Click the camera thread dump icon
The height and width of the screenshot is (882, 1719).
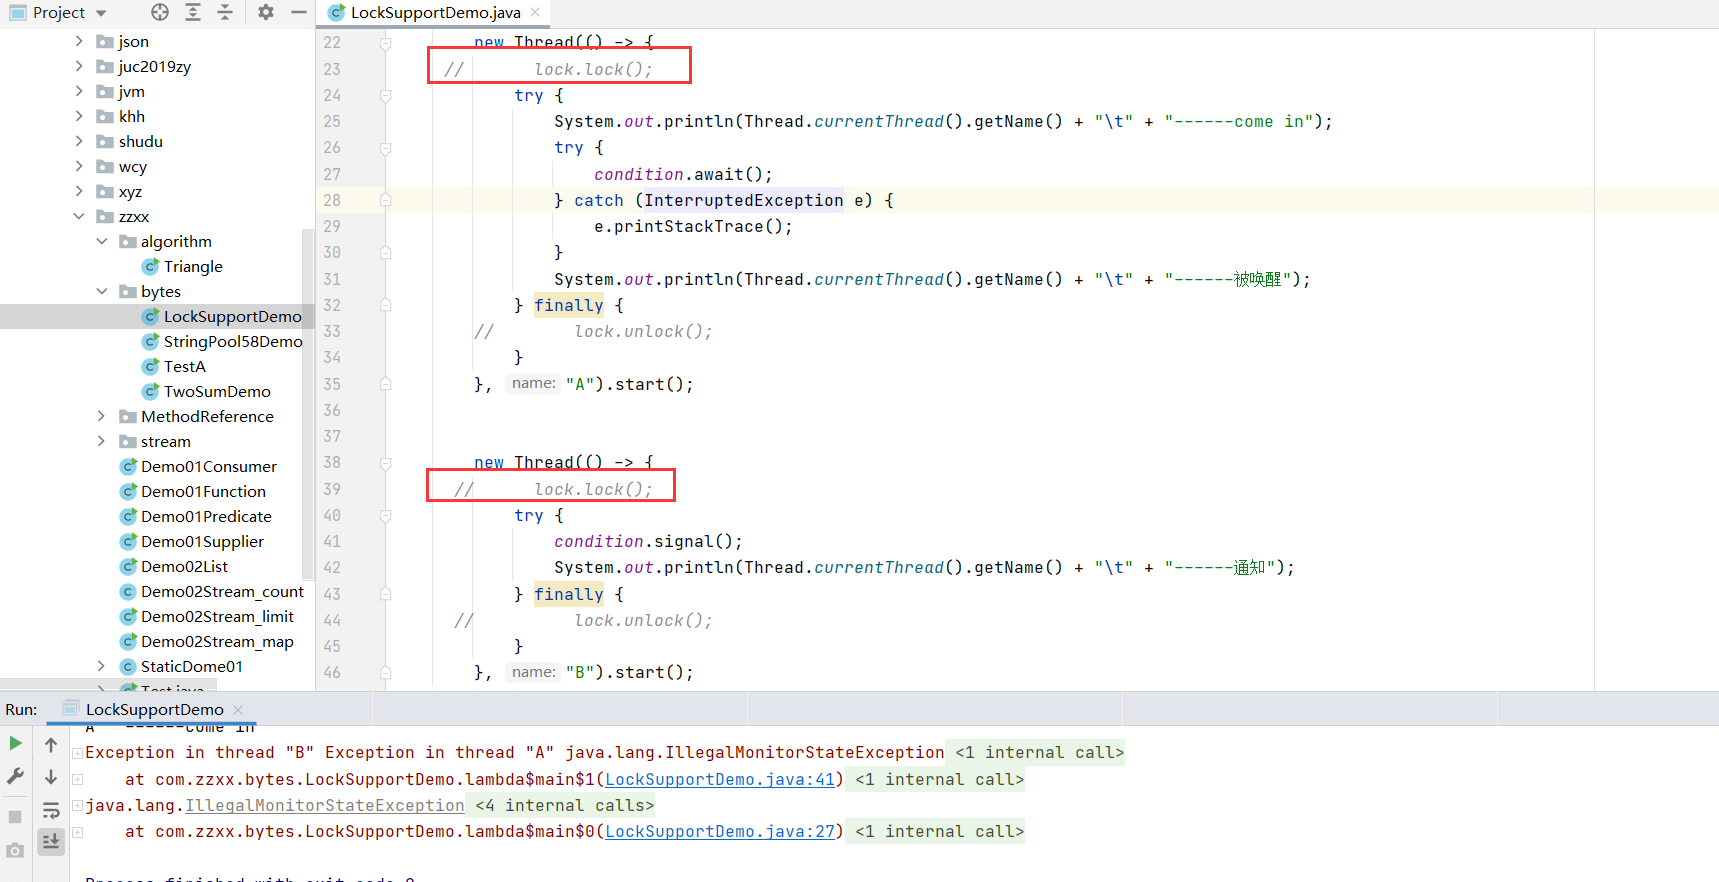point(15,850)
